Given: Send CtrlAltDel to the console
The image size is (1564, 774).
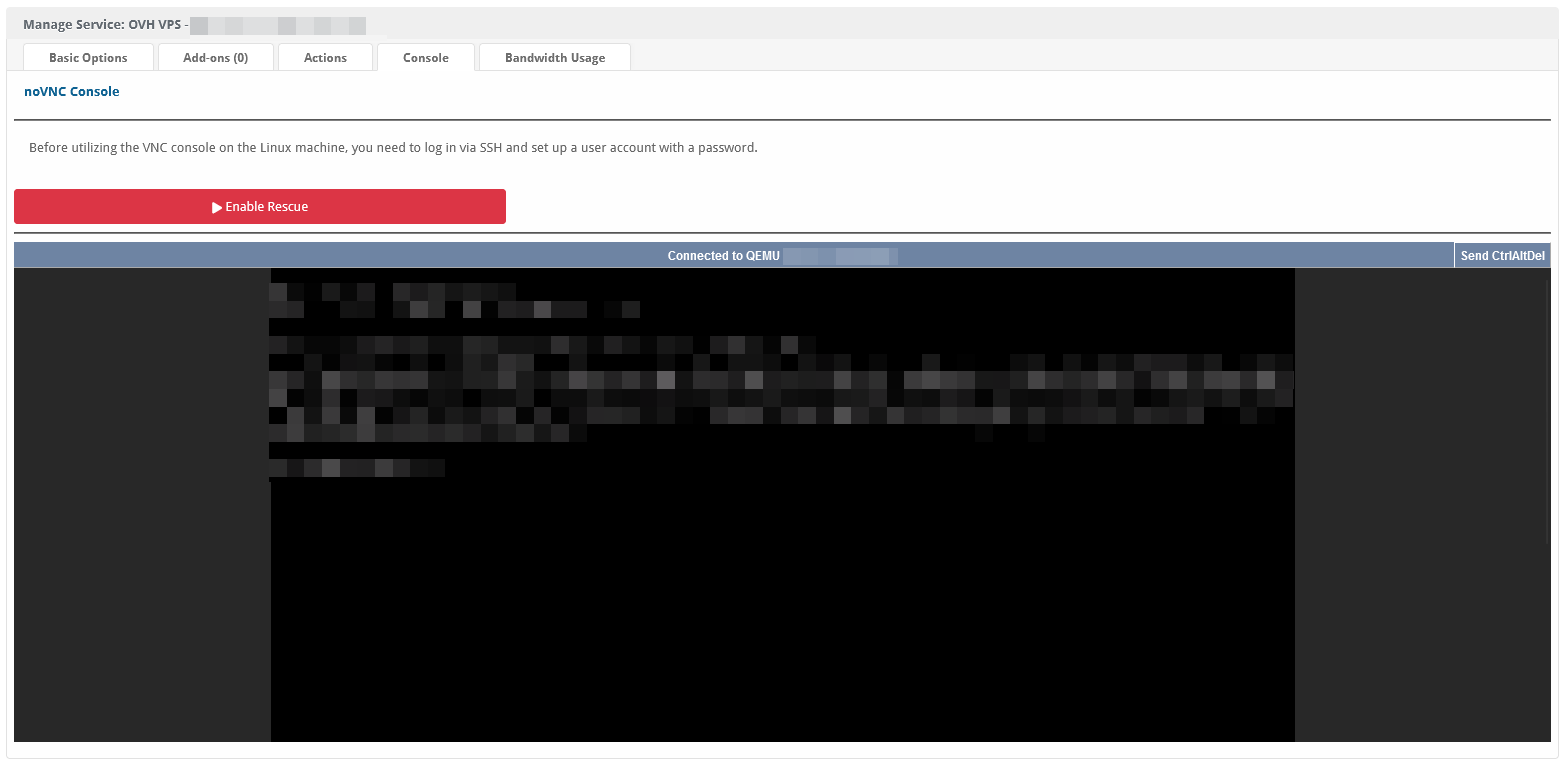Looking at the screenshot, I should coord(1502,256).
